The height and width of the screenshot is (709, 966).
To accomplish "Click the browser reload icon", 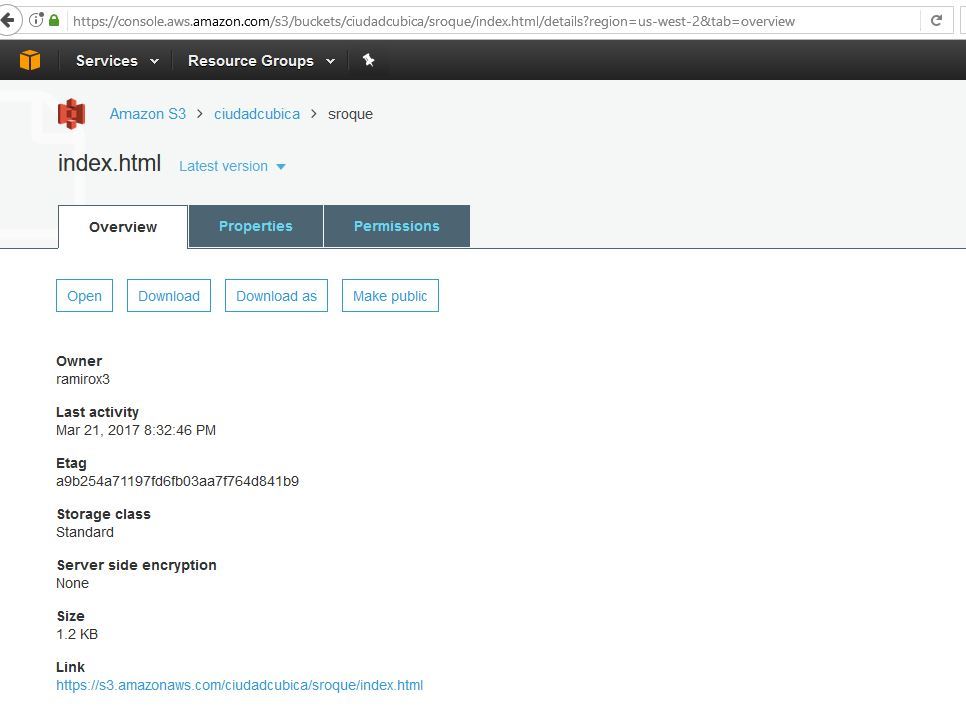I will click(x=936, y=20).
